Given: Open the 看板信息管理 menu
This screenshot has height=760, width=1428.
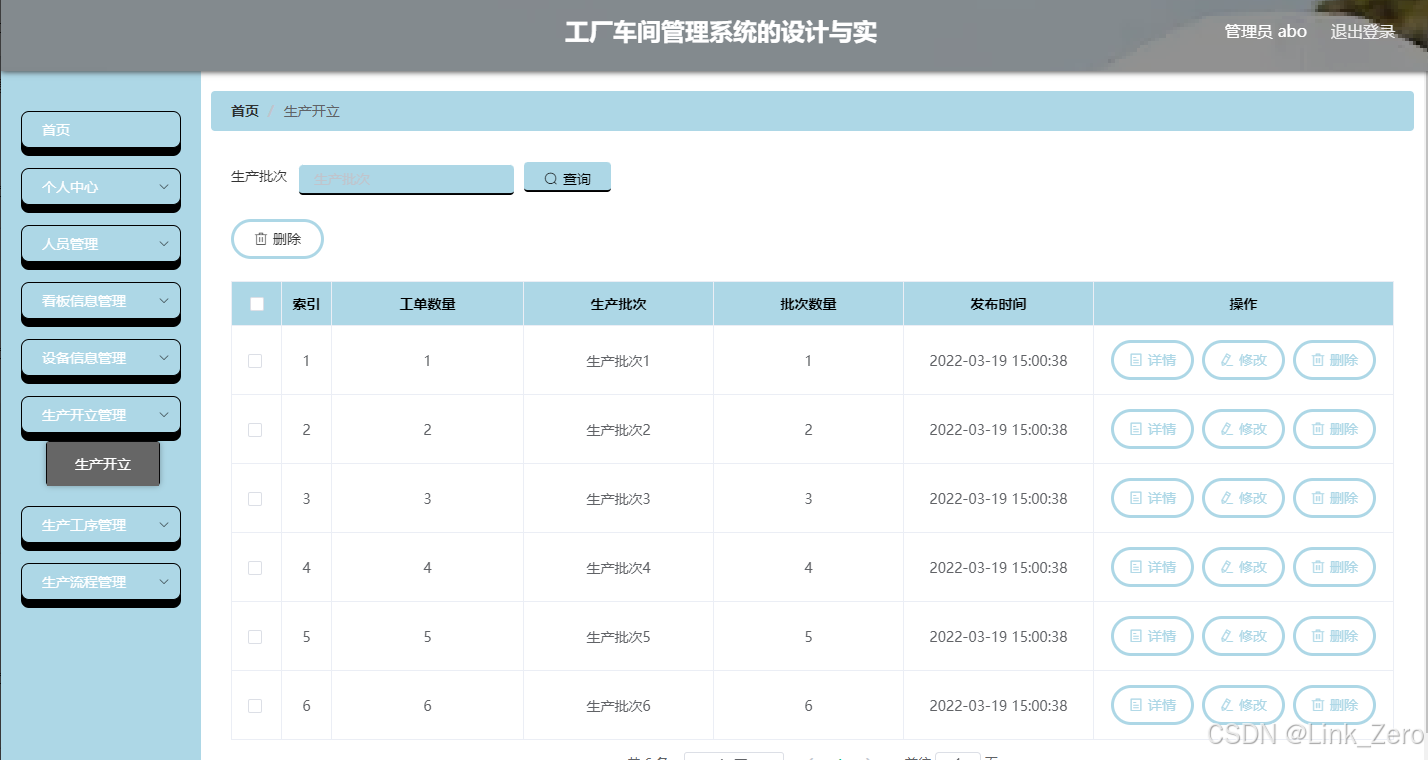Looking at the screenshot, I should click(100, 300).
